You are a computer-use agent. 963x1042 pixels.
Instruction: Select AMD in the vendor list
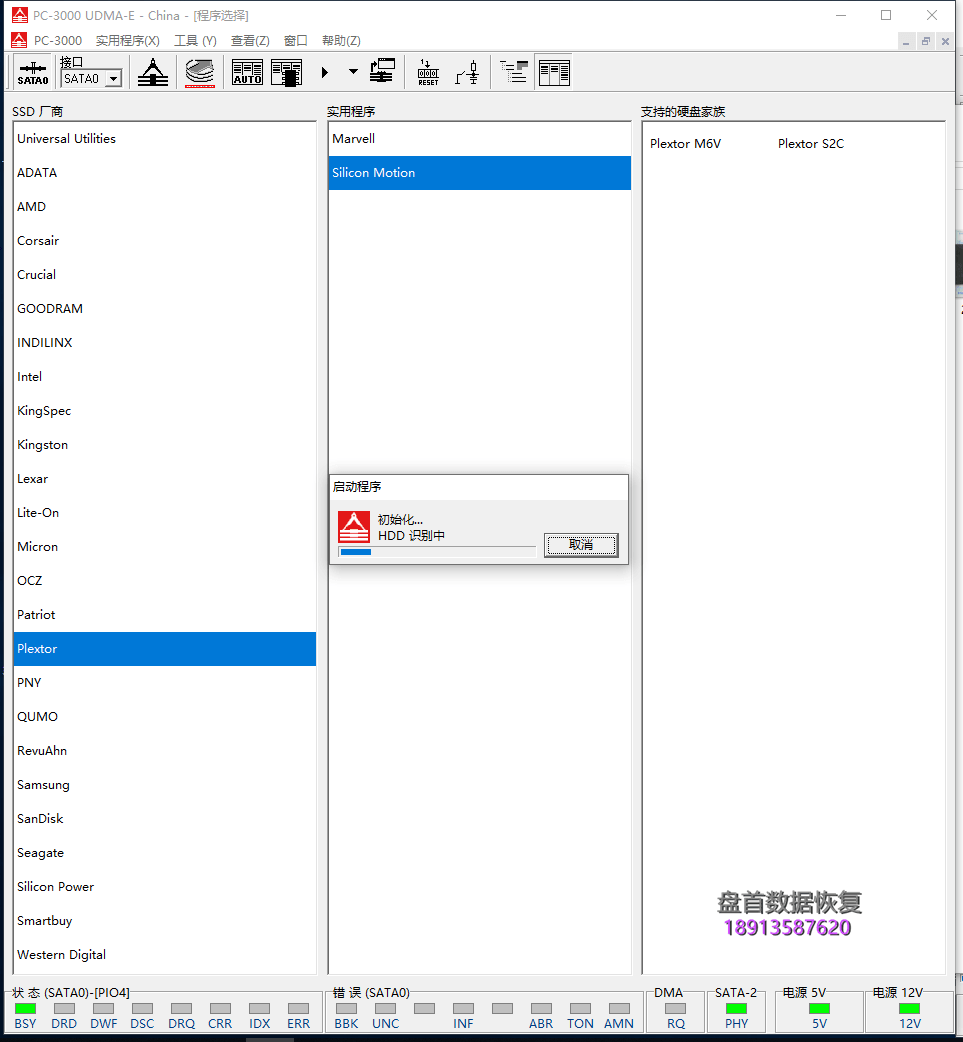(165, 207)
